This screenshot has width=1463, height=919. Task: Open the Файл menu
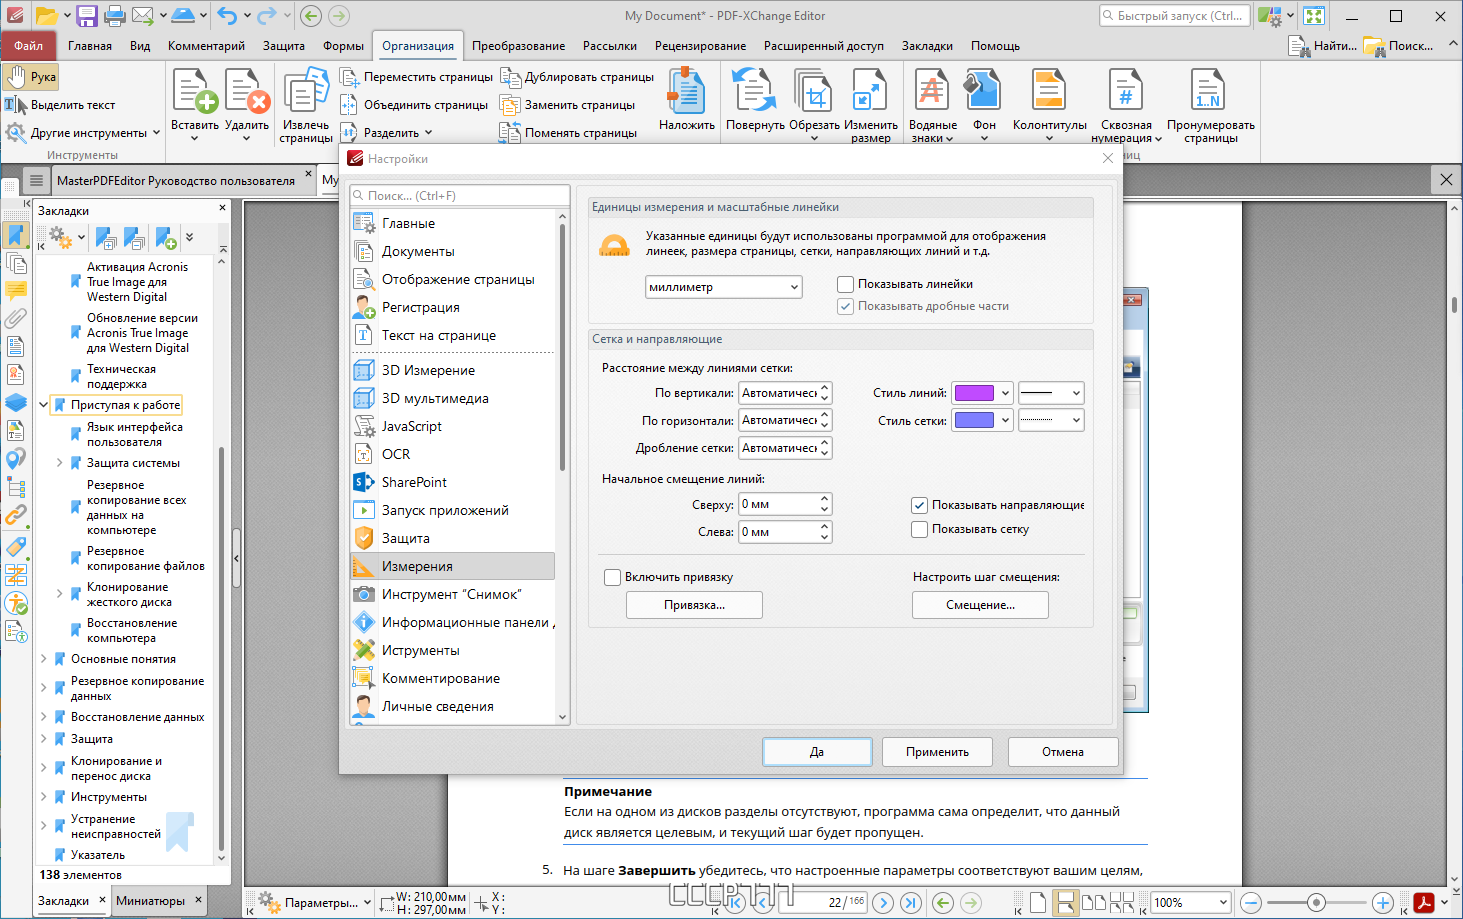coord(28,46)
